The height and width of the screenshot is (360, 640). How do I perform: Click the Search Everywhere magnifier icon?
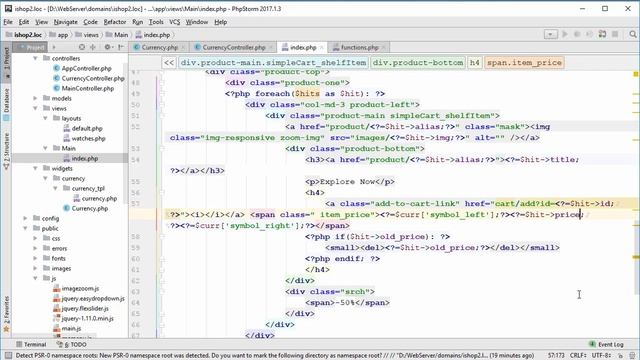click(x=633, y=35)
